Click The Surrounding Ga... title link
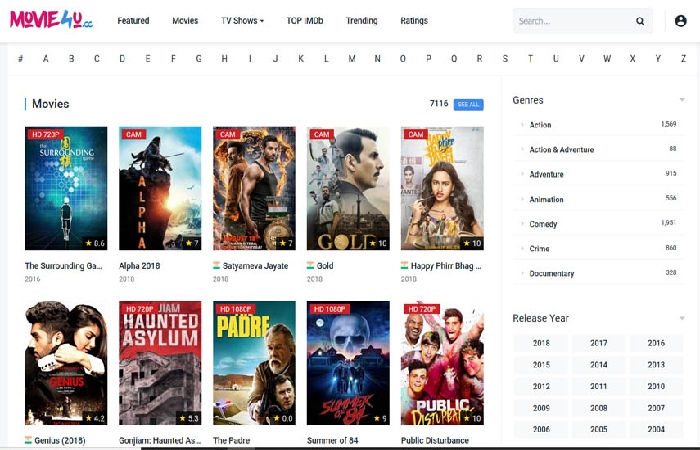 [x=63, y=266]
